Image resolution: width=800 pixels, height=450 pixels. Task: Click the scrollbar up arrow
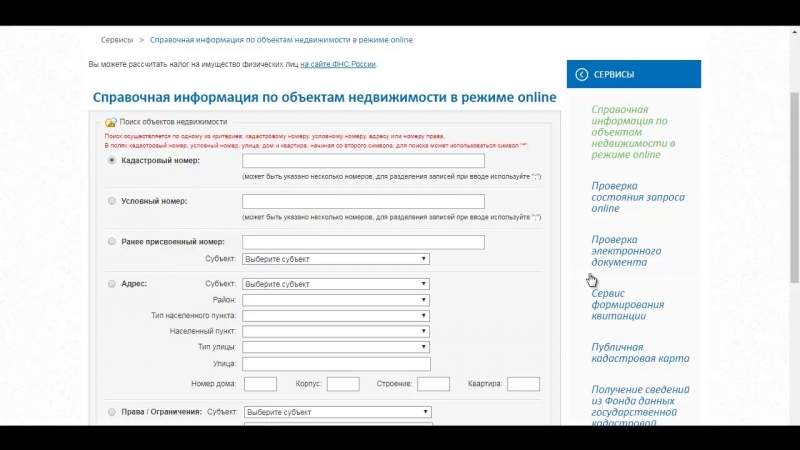[794, 32]
